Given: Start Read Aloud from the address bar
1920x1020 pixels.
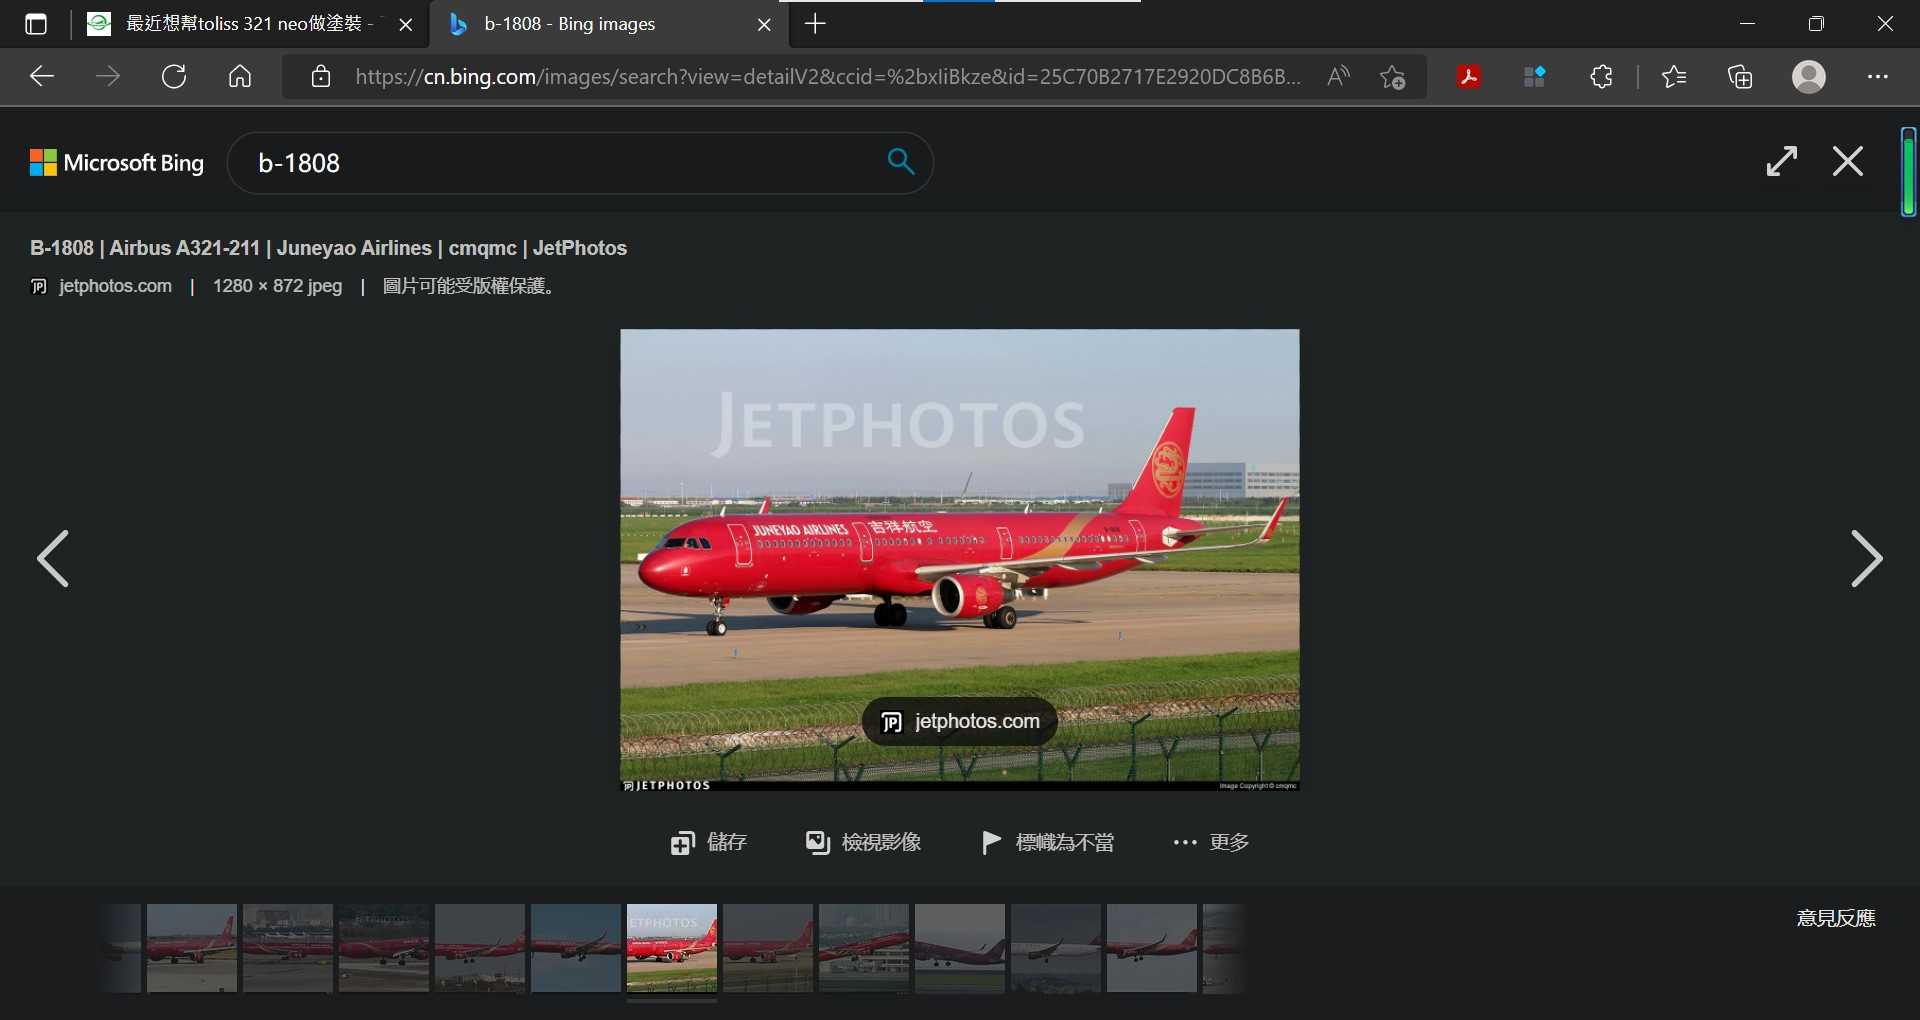Looking at the screenshot, I should 1338,77.
